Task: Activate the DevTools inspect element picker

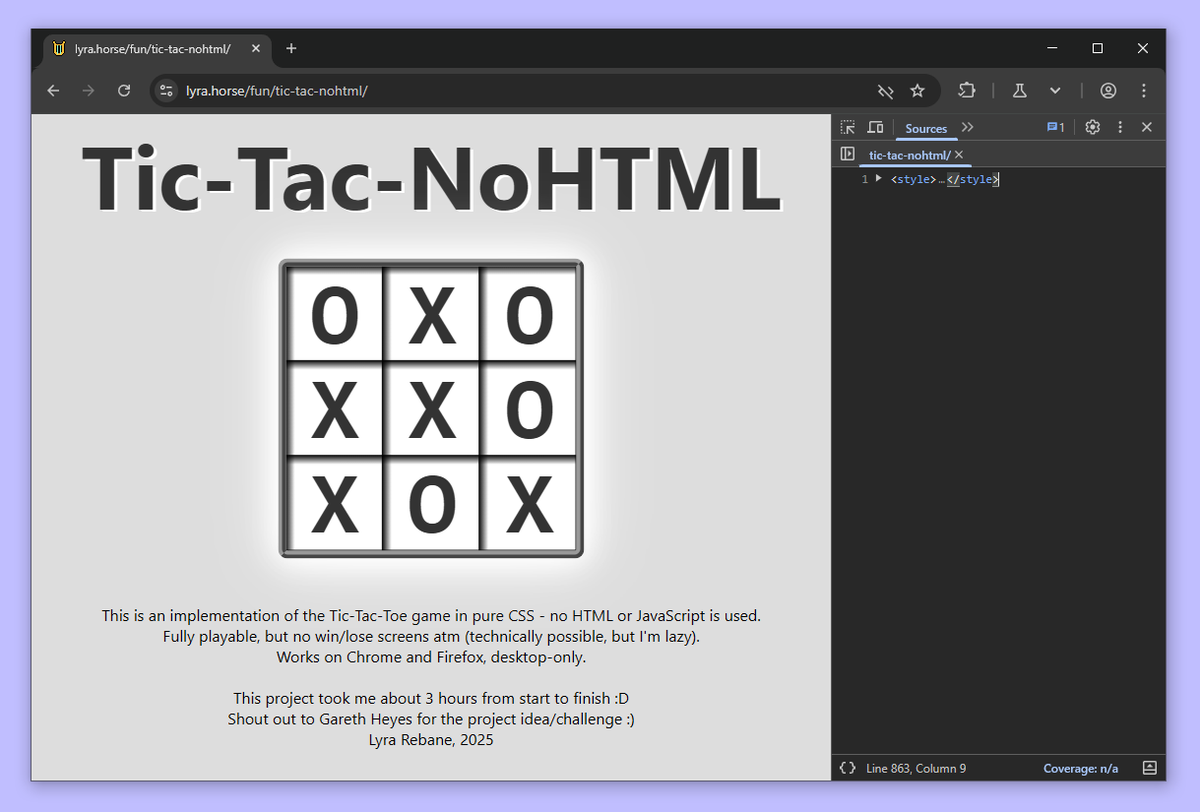Action: pos(848,127)
